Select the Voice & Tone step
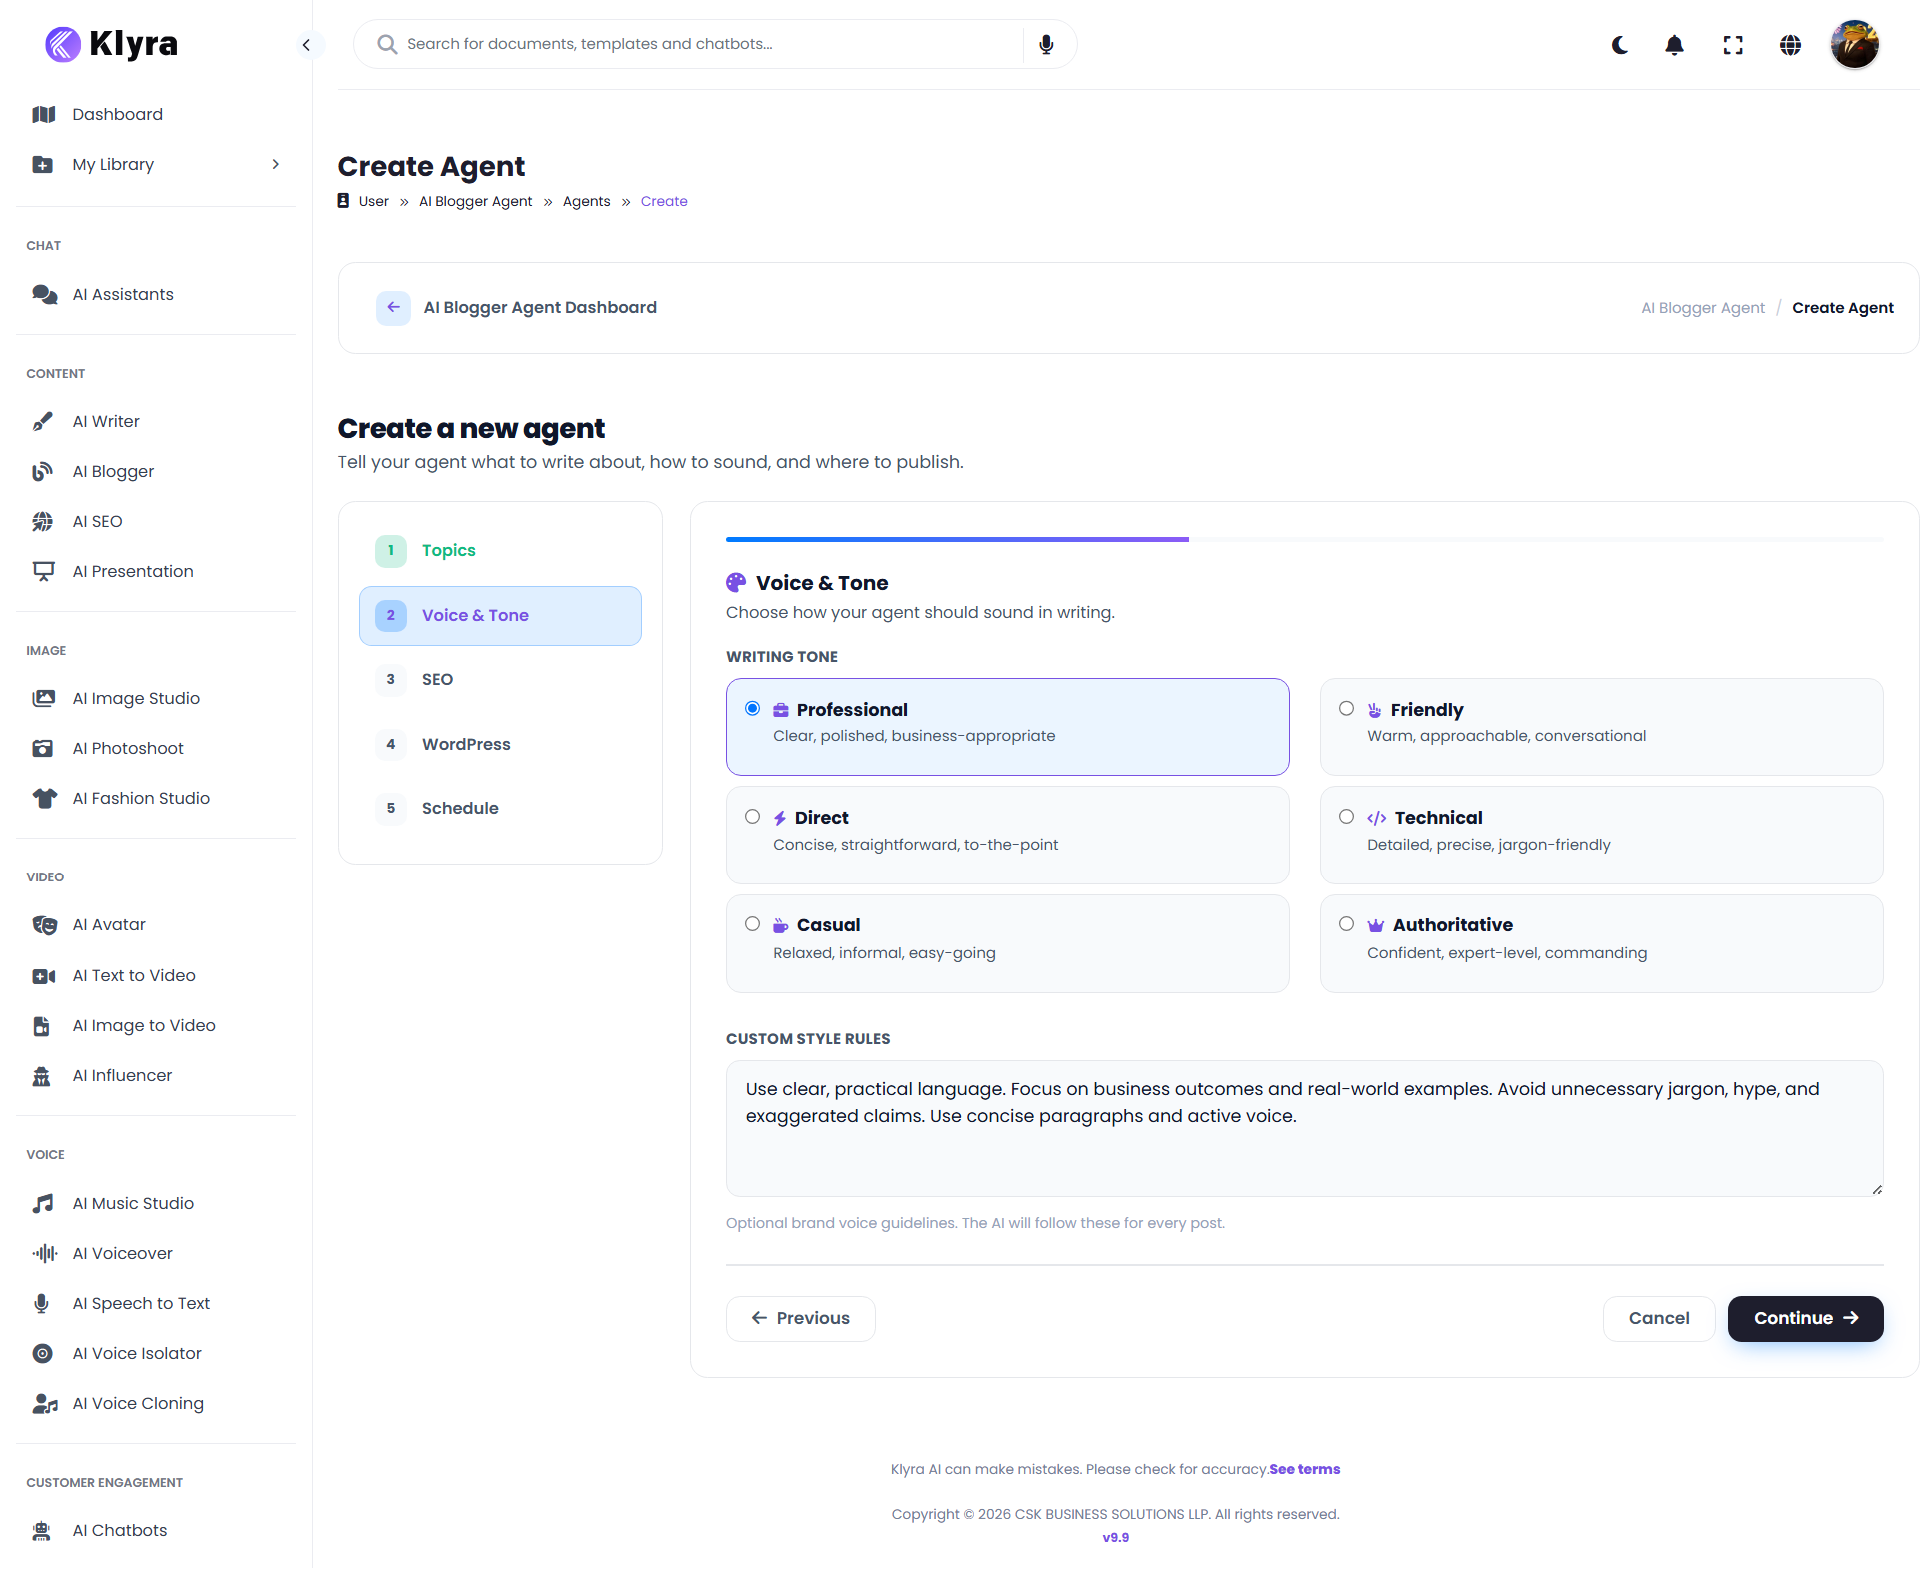This screenshot has width=1920, height=1569. pyautogui.click(x=500, y=615)
